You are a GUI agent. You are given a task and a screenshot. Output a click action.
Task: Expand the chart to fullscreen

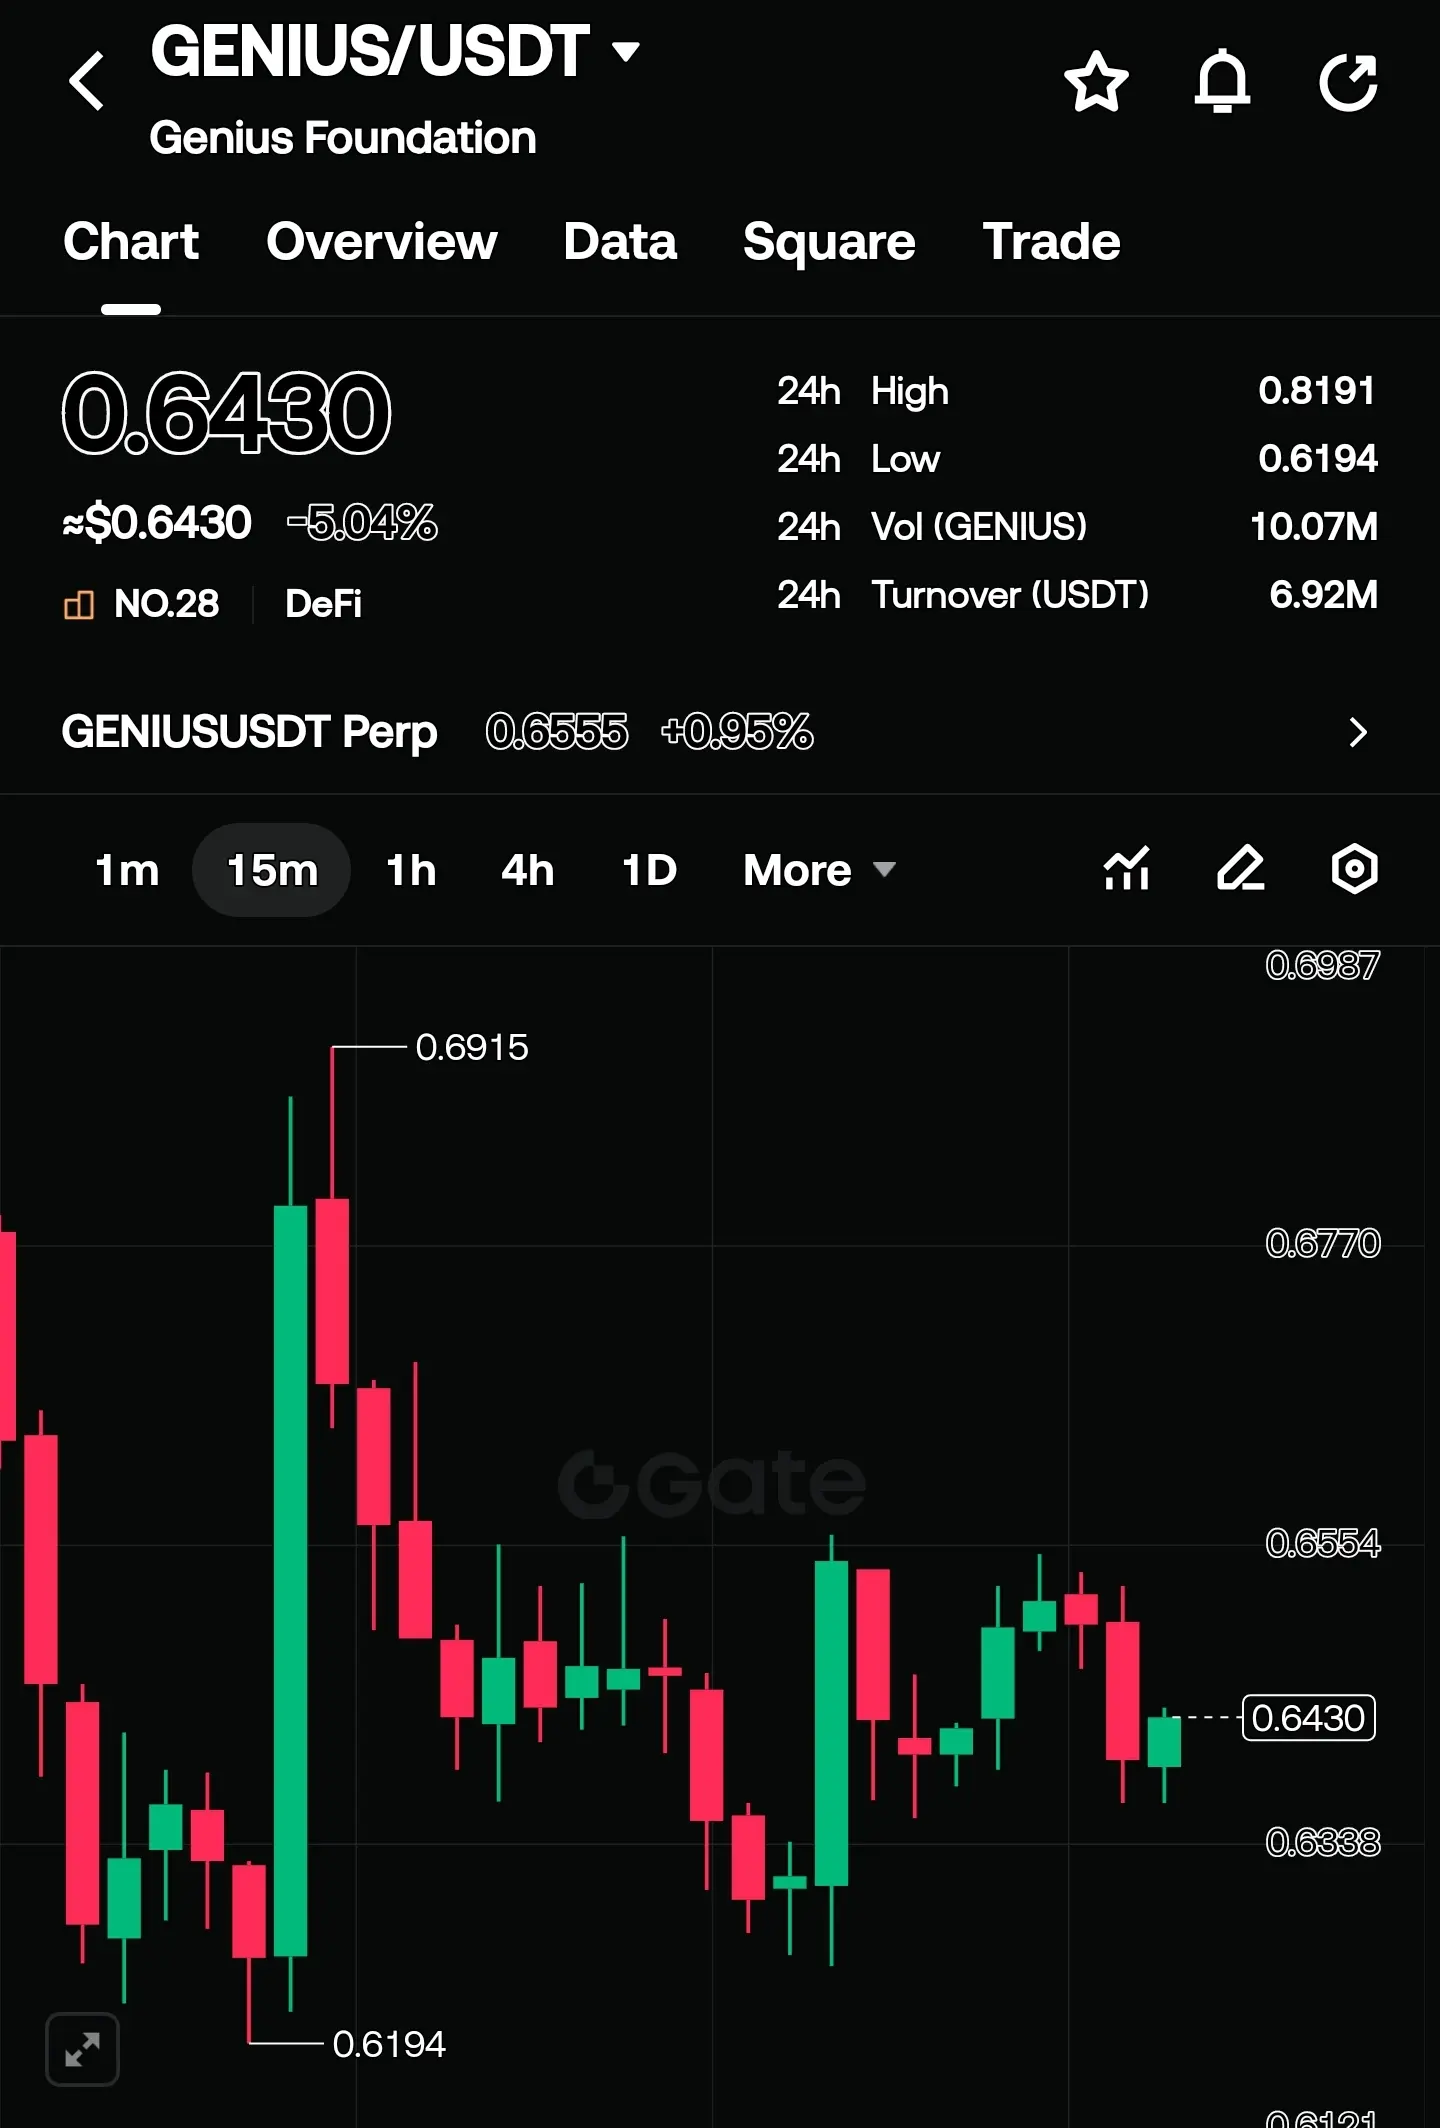point(83,2050)
